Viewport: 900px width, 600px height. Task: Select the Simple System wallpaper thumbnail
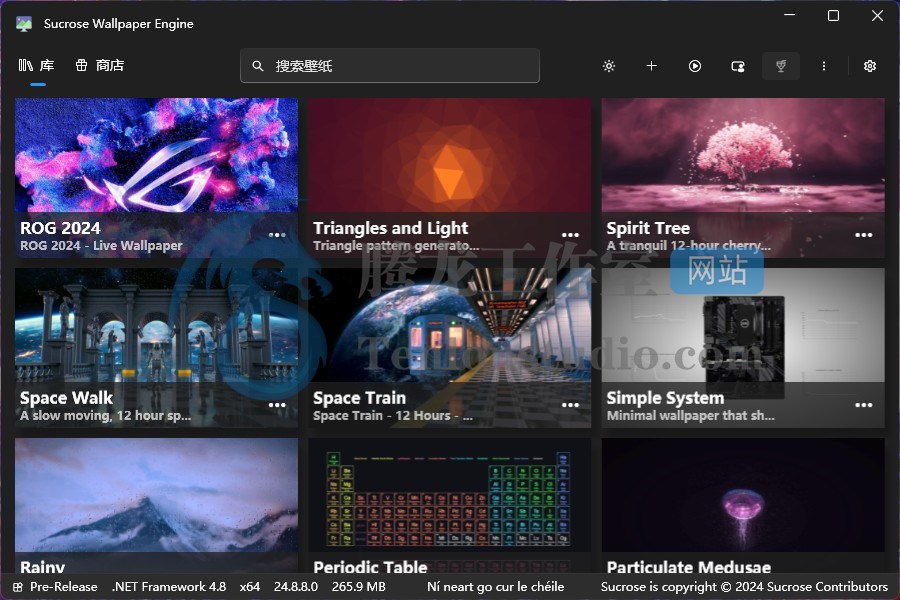[743, 325]
